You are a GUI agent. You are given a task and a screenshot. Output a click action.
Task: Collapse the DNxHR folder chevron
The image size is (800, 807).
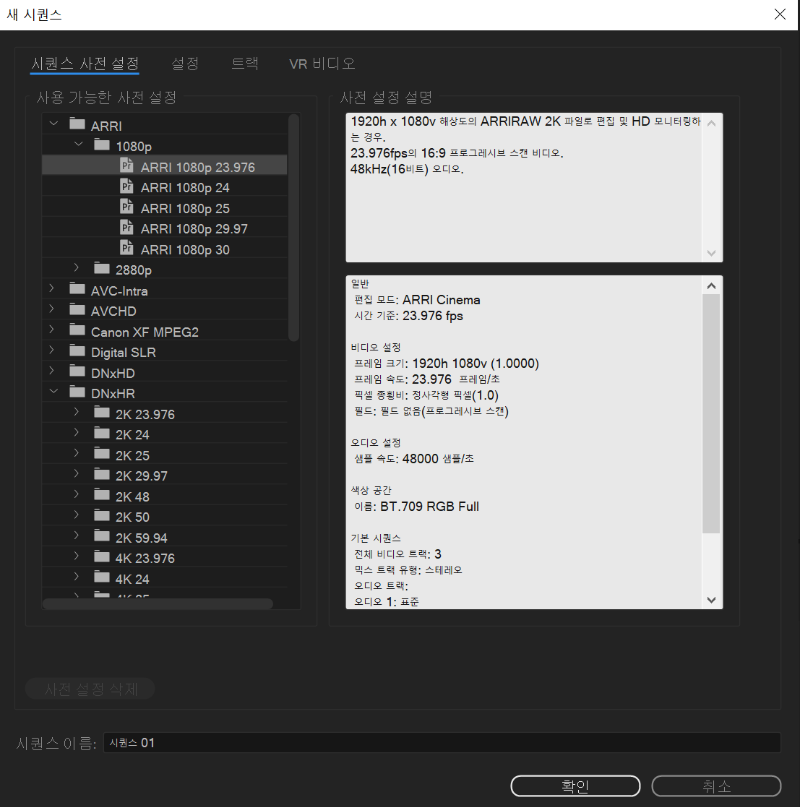54,391
